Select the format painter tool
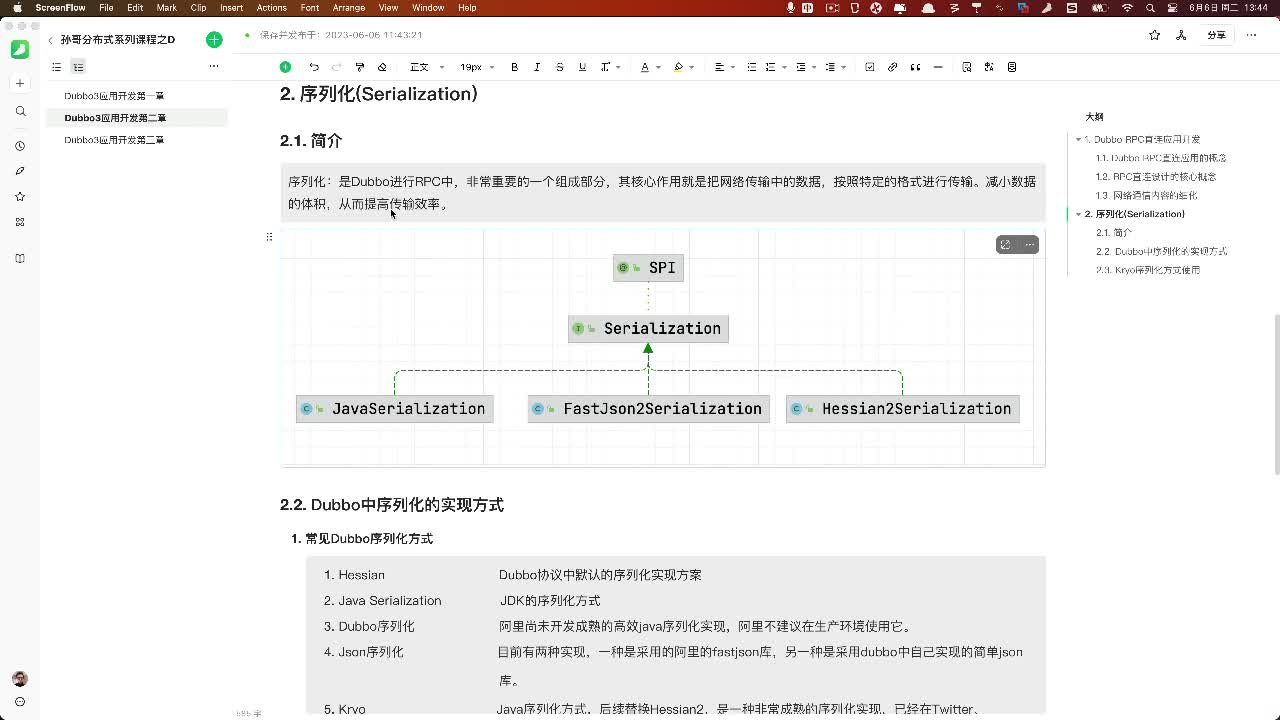The height and width of the screenshot is (720, 1280). [x=360, y=67]
